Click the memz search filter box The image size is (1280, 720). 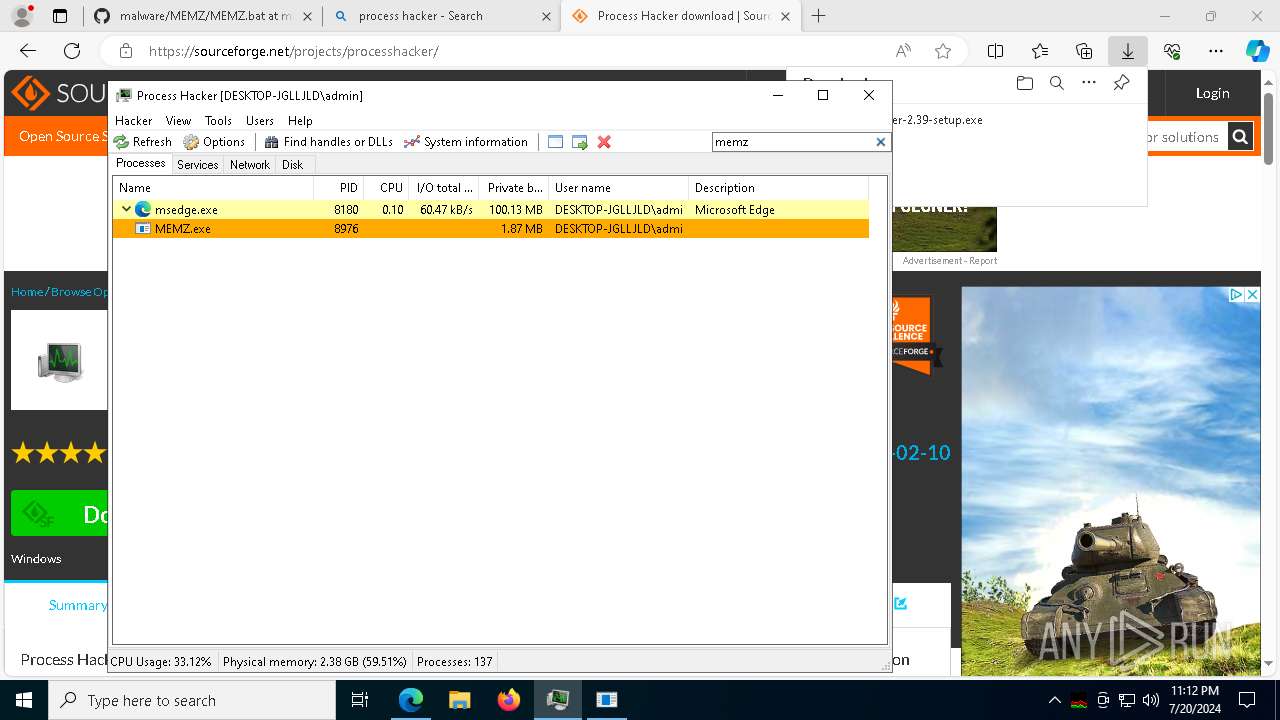(794, 142)
